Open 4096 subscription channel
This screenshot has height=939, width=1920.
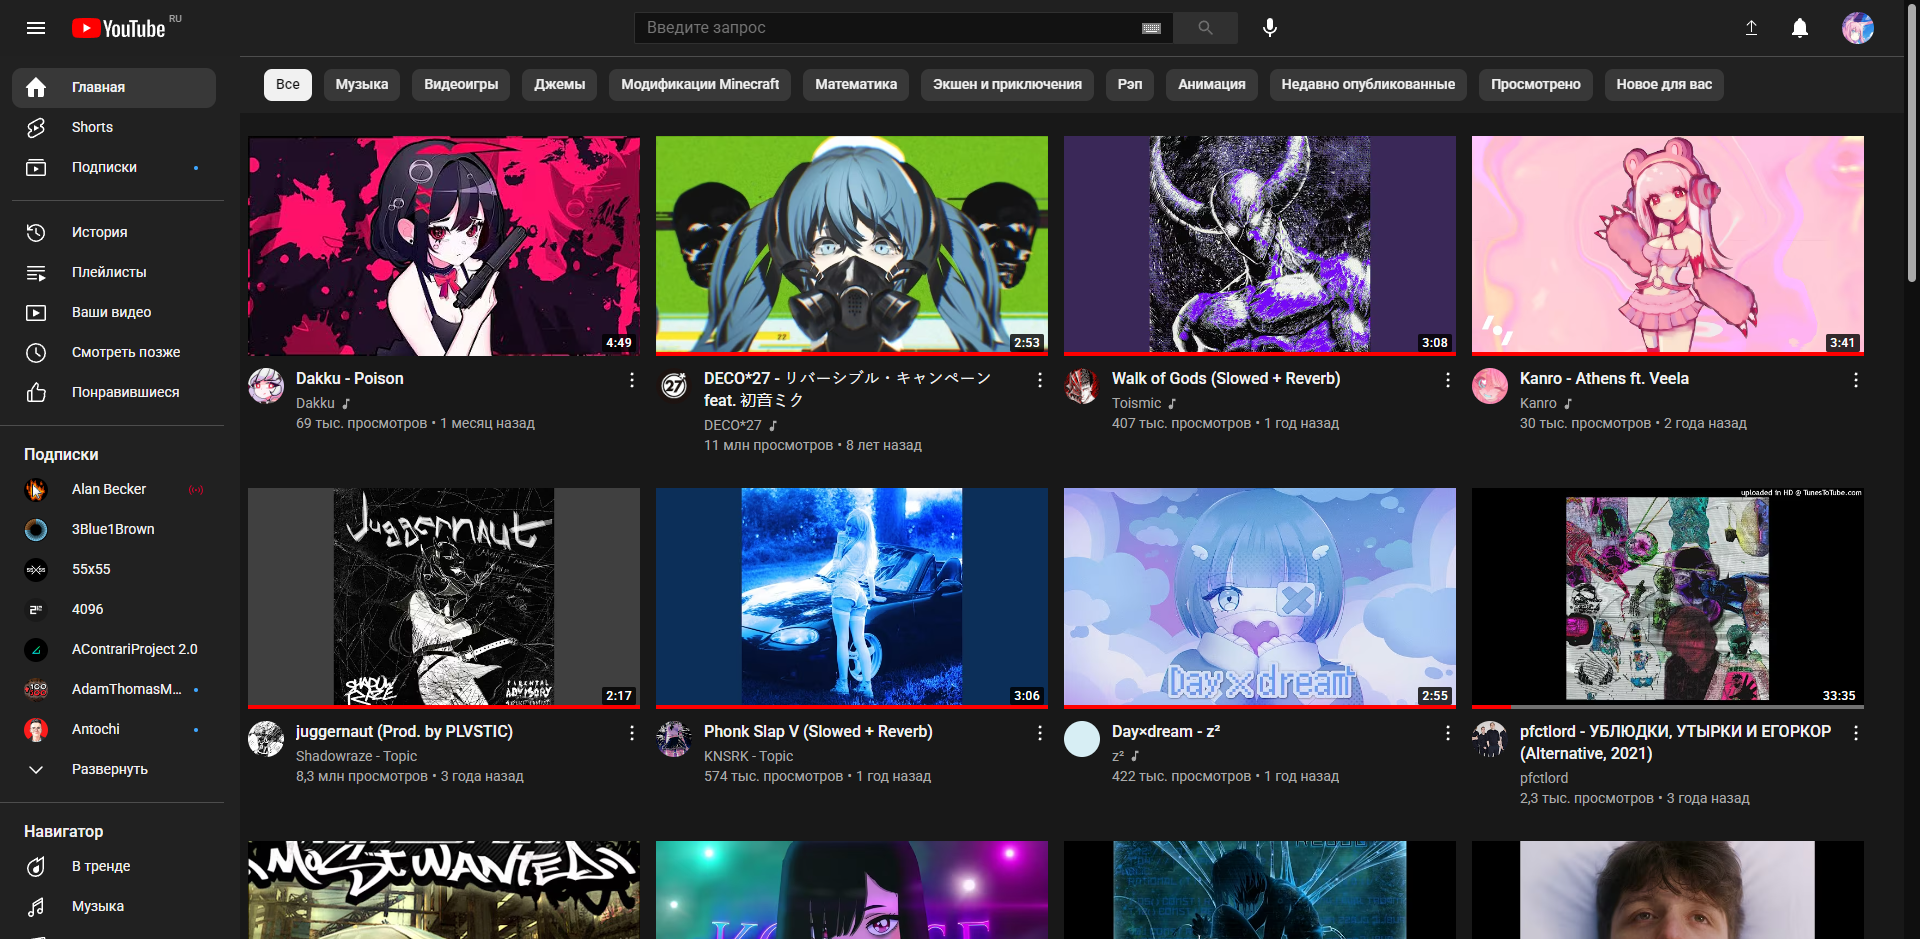click(114, 609)
